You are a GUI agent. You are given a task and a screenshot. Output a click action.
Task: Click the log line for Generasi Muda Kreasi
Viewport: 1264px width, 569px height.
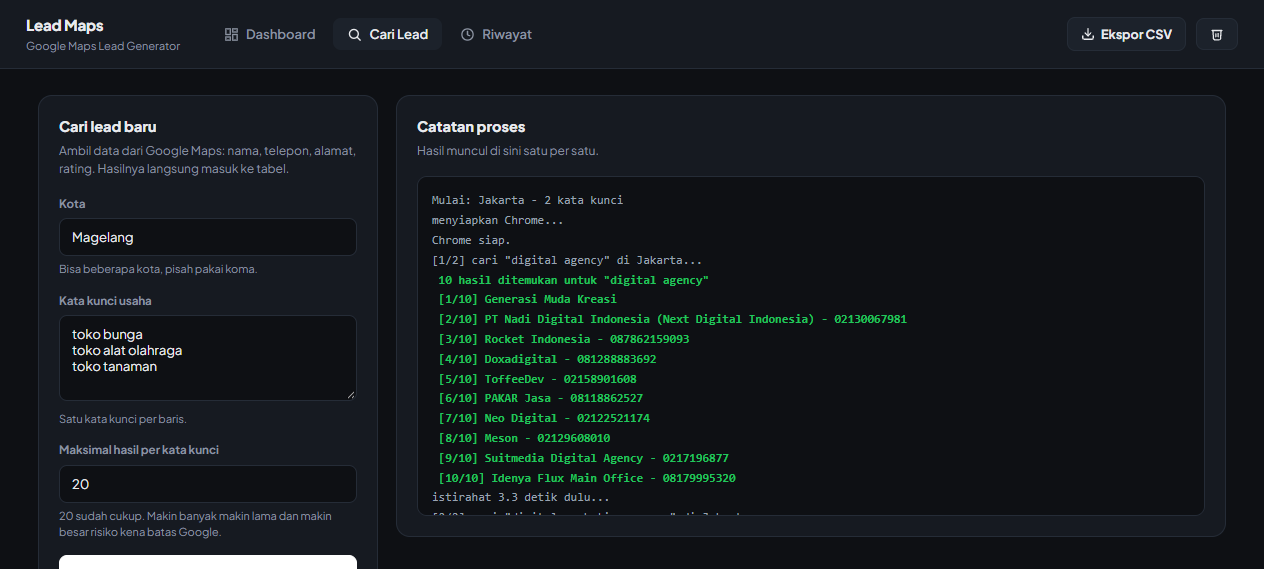(527, 299)
